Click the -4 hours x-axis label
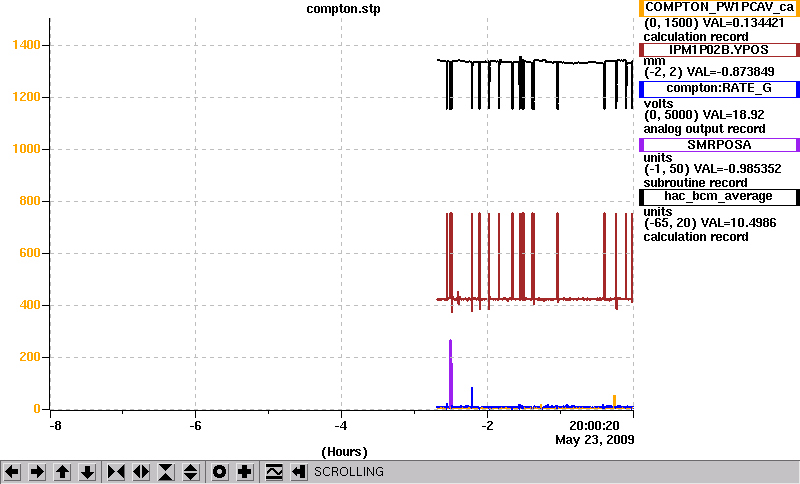The width and height of the screenshot is (800, 484). (341, 426)
